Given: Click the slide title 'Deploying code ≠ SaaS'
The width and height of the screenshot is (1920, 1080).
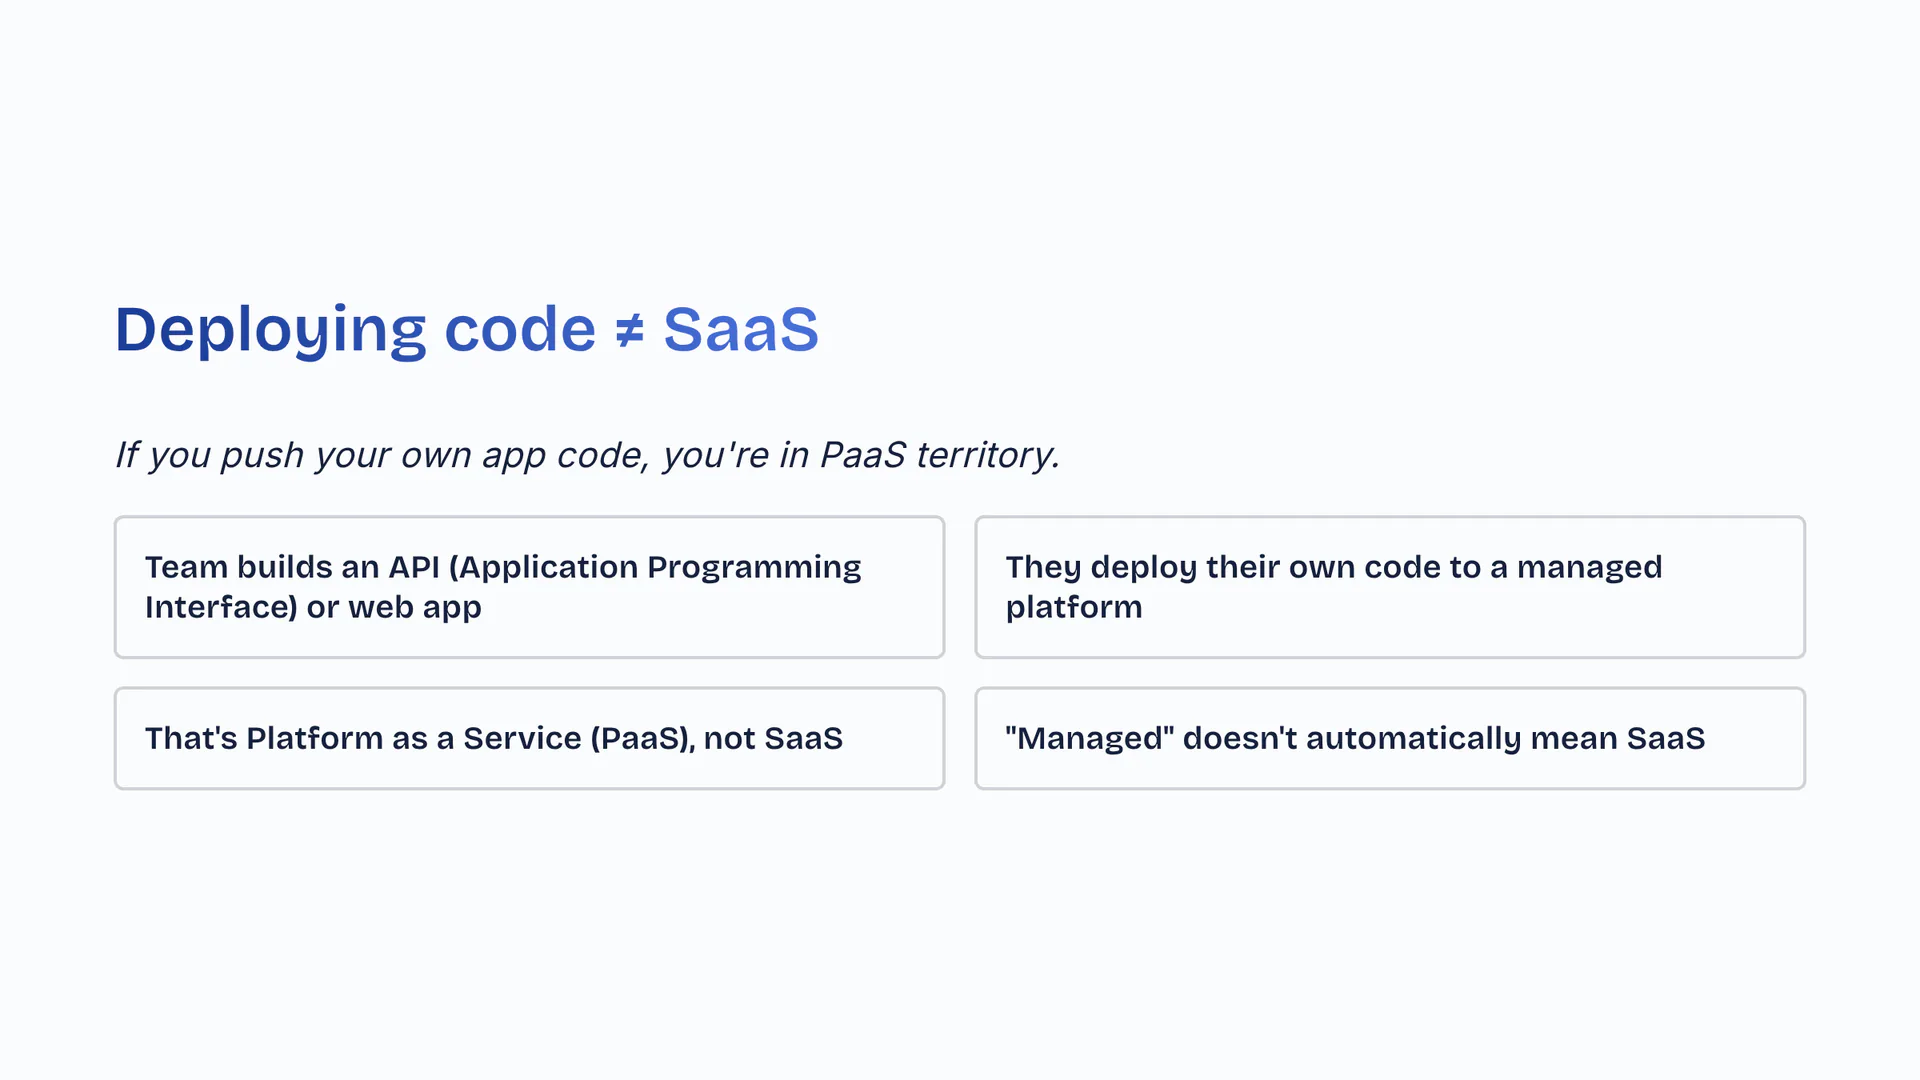Looking at the screenshot, I should click(466, 330).
